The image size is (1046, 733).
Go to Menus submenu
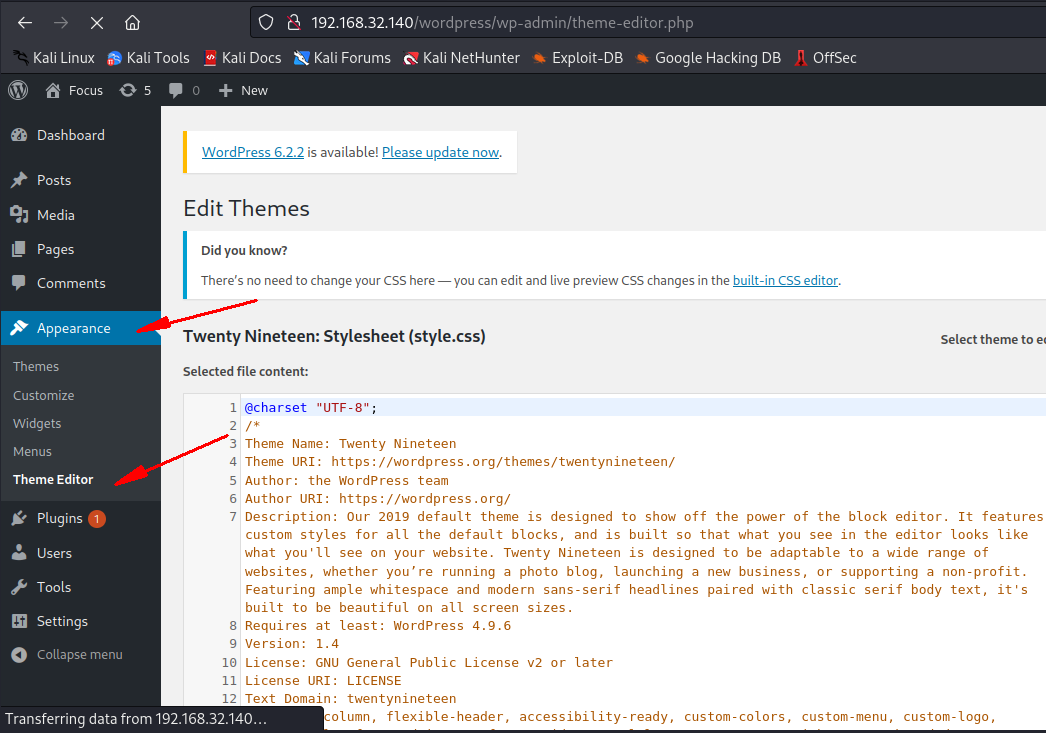(32, 451)
